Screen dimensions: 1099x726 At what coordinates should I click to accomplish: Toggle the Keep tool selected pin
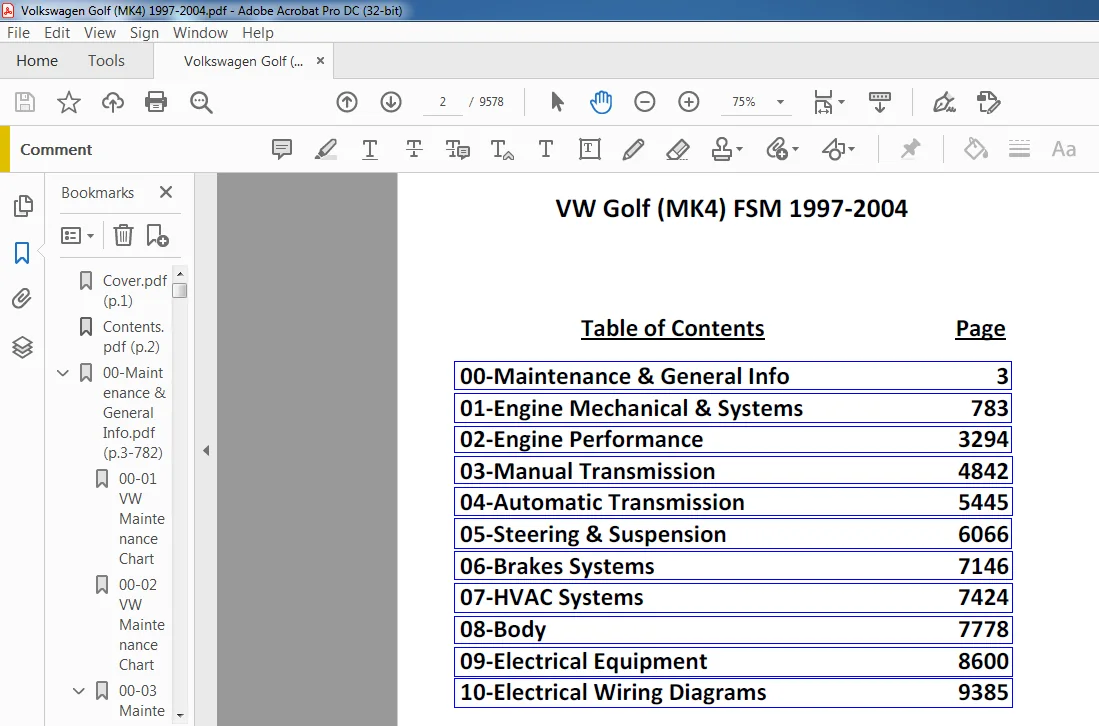(x=910, y=149)
